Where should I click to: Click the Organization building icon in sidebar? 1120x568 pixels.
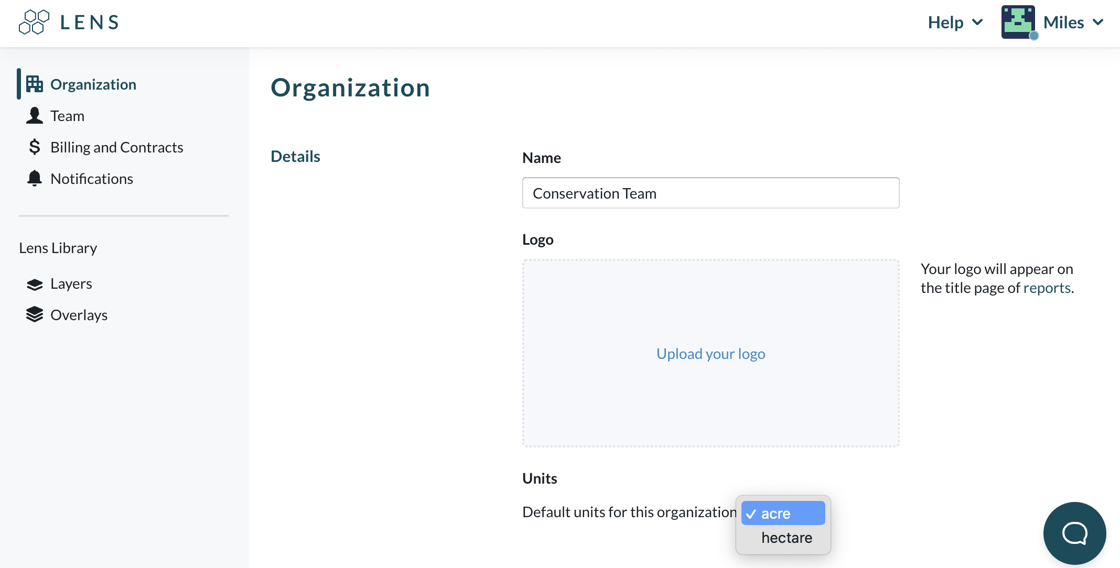tap(34, 84)
